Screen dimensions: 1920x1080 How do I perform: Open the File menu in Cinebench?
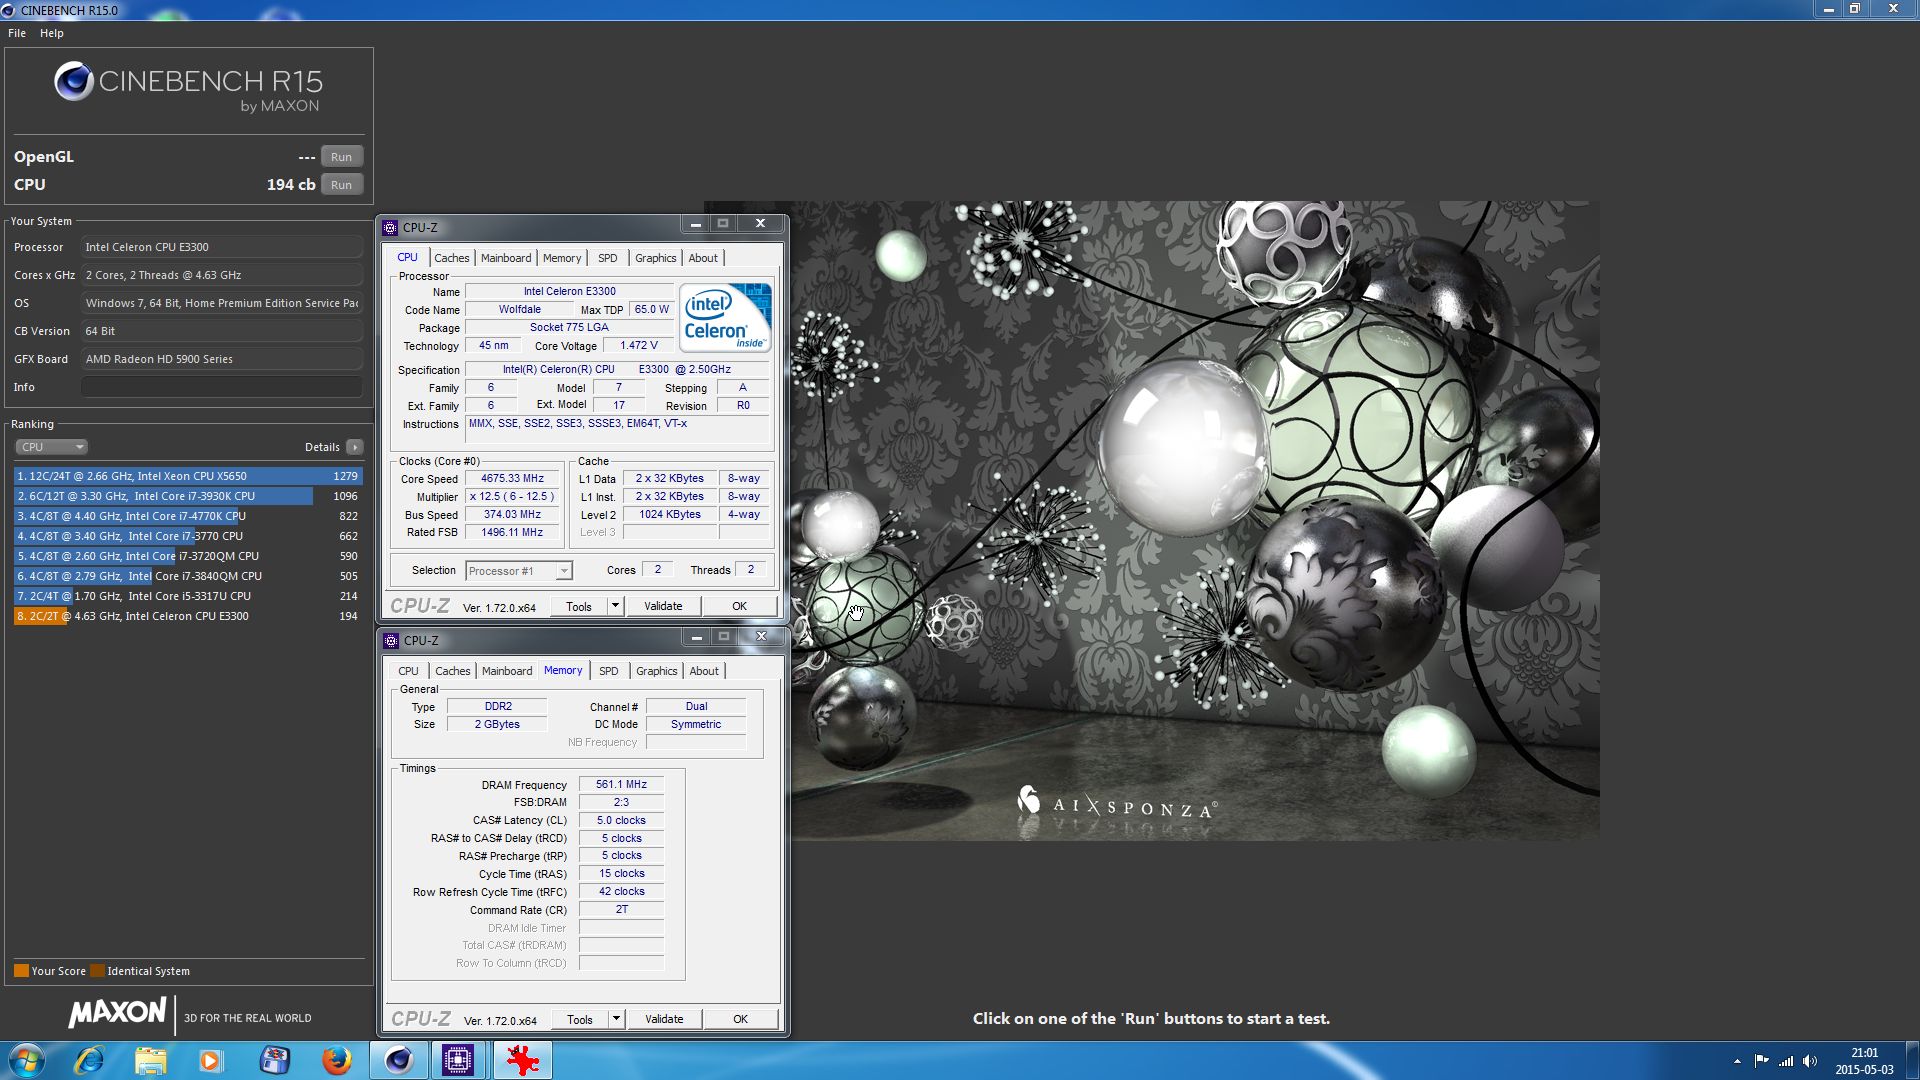coord(17,33)
